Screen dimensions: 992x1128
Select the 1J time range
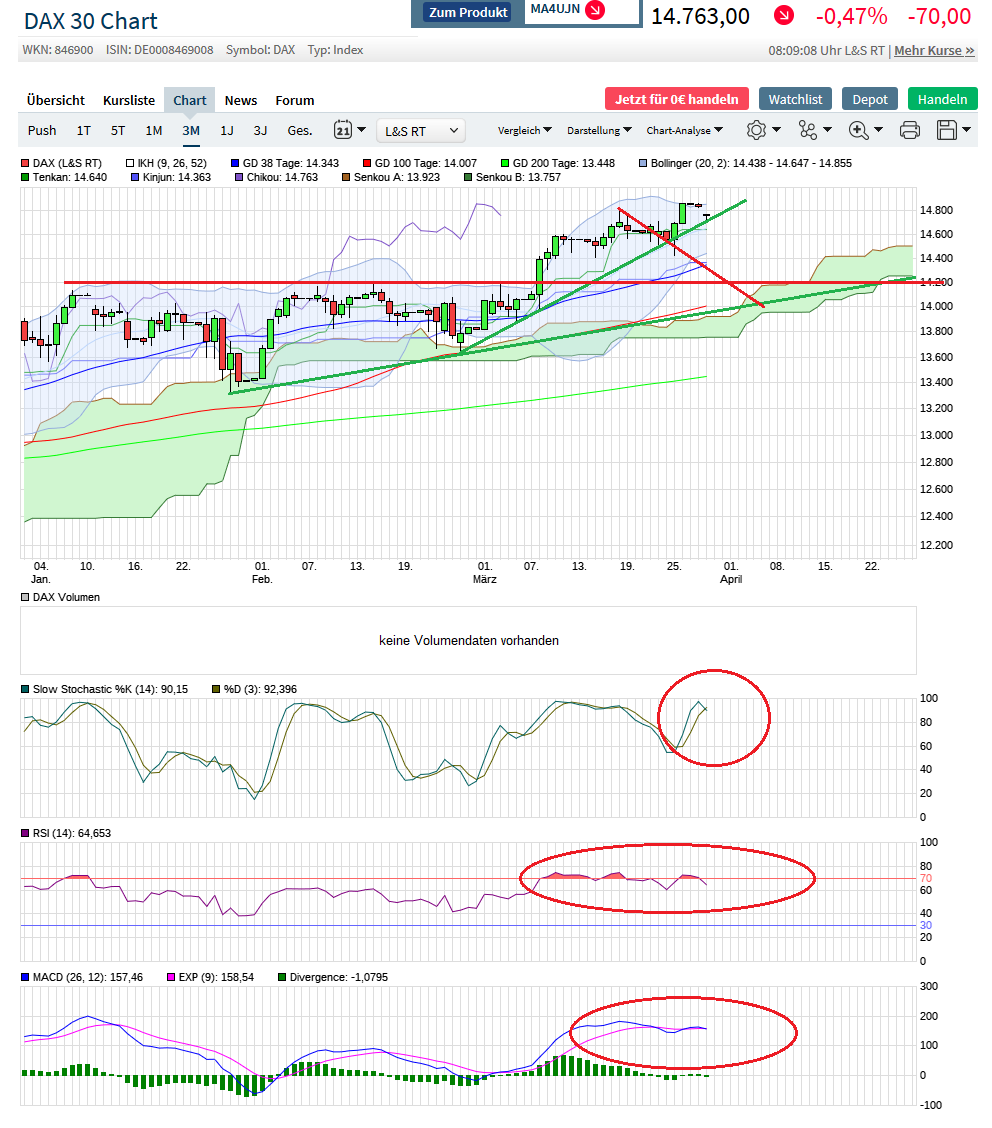tap(227, 130)
